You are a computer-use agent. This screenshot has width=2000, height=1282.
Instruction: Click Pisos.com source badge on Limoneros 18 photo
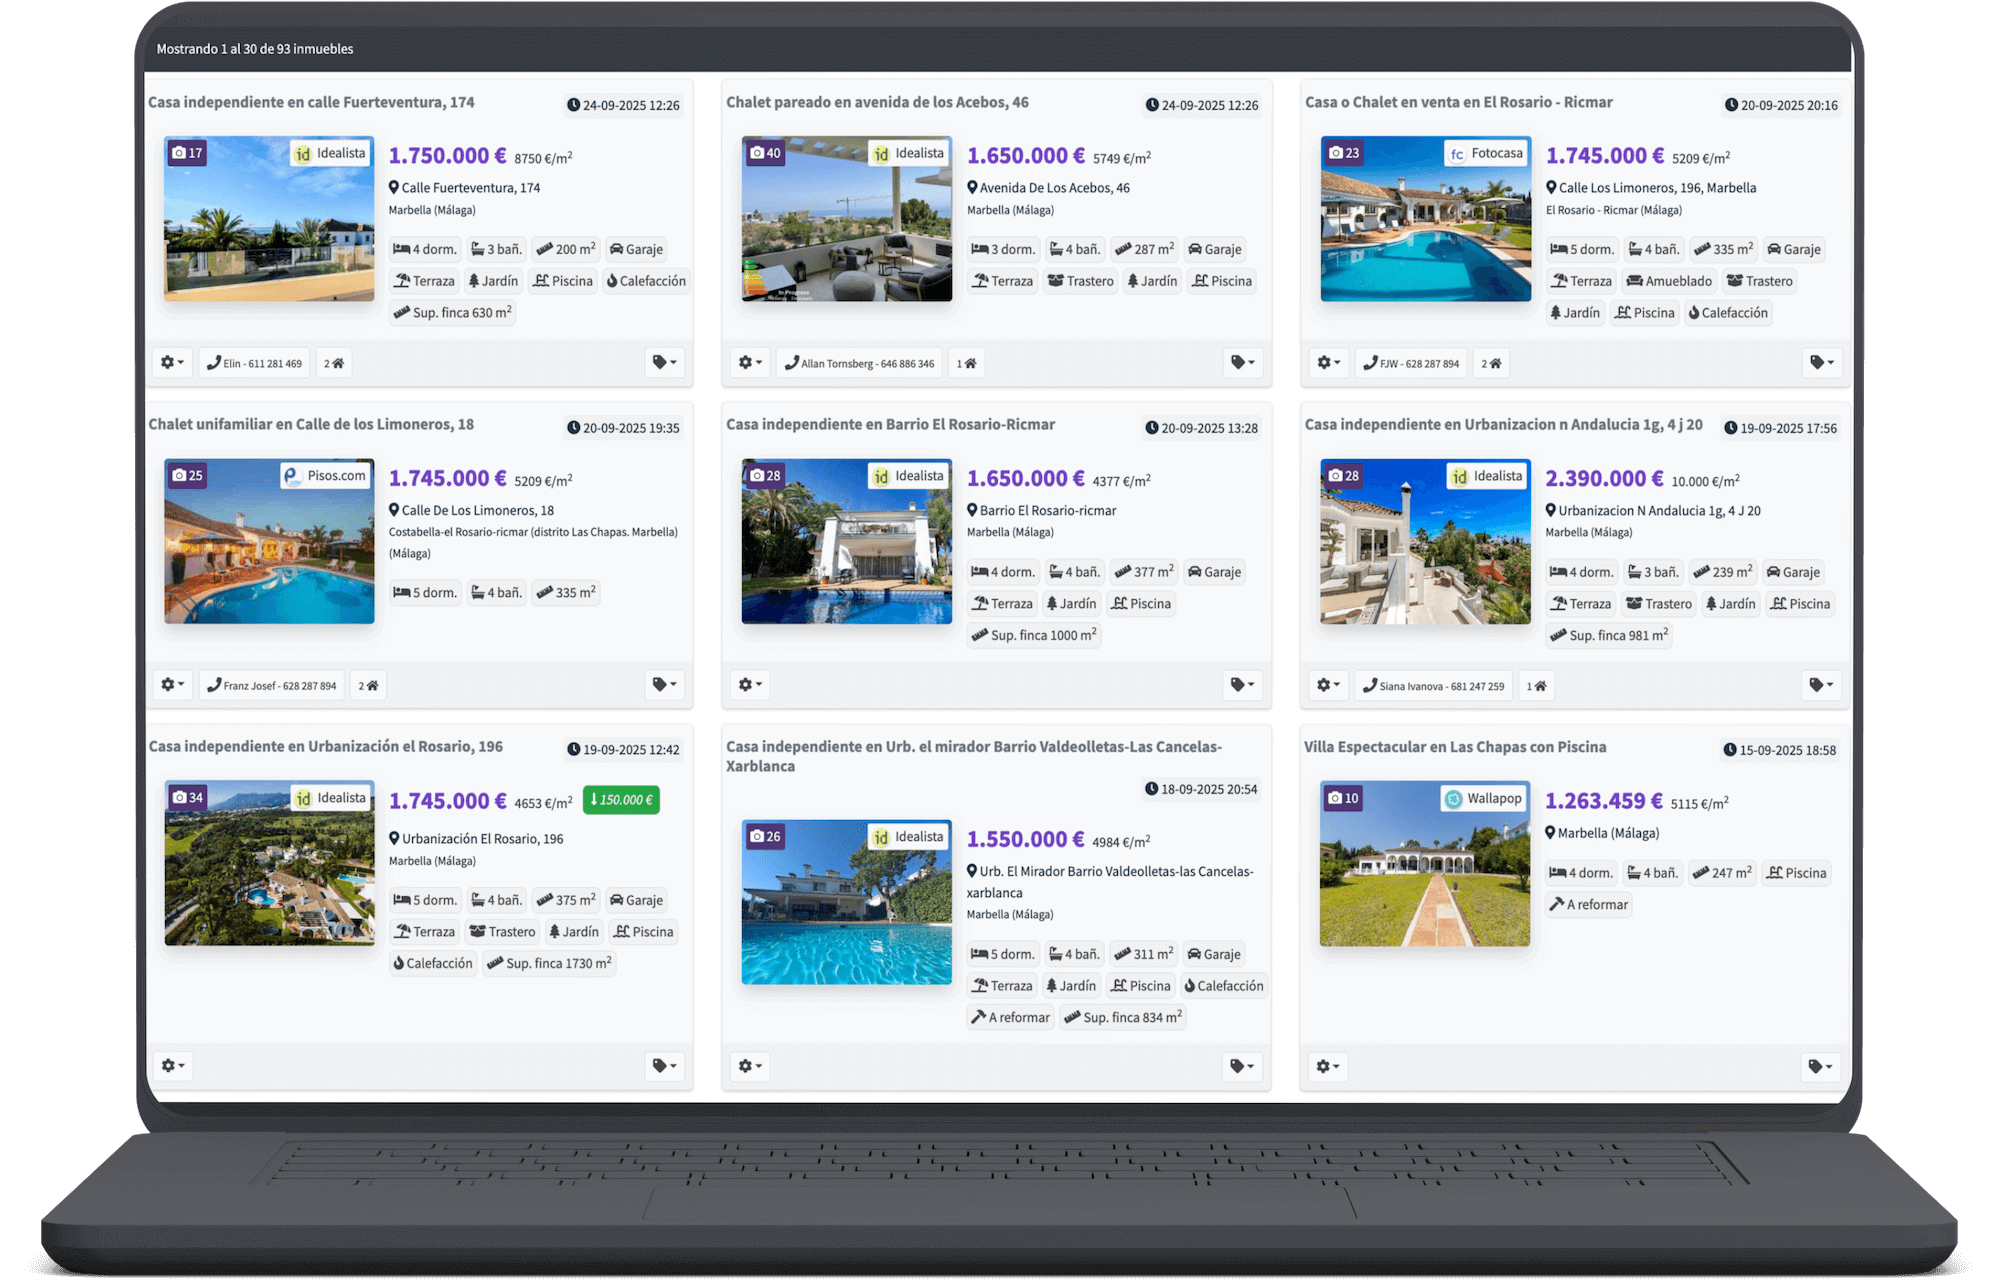326,476
